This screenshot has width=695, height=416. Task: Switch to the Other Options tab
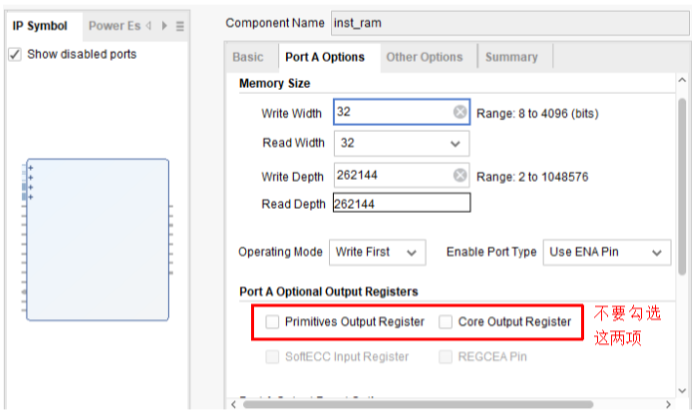[424, 57]
